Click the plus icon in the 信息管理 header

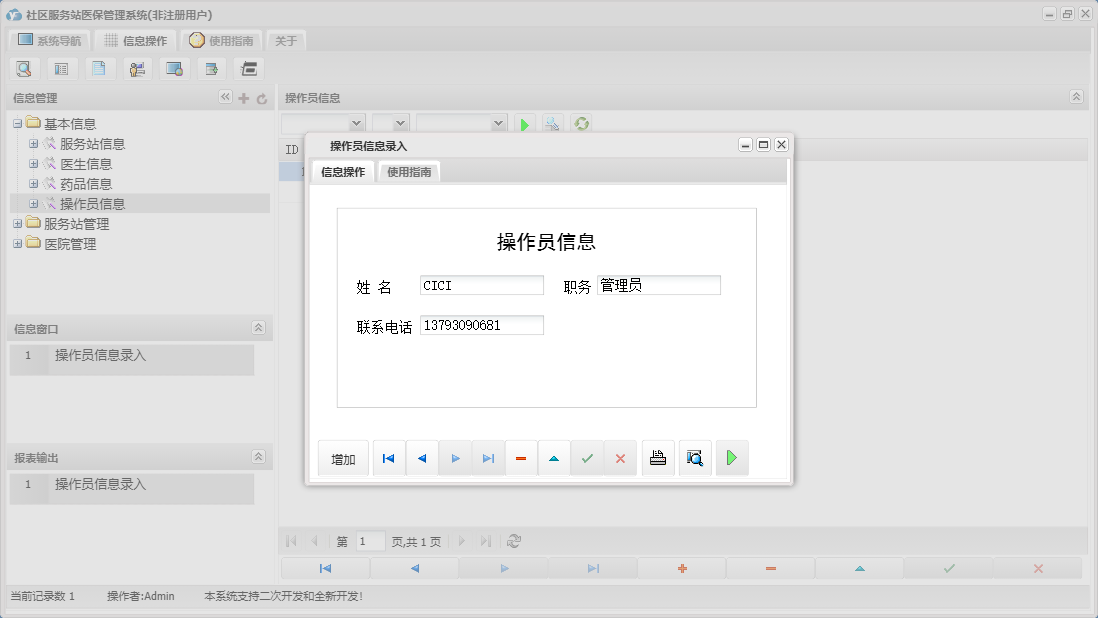click(243, 98)
